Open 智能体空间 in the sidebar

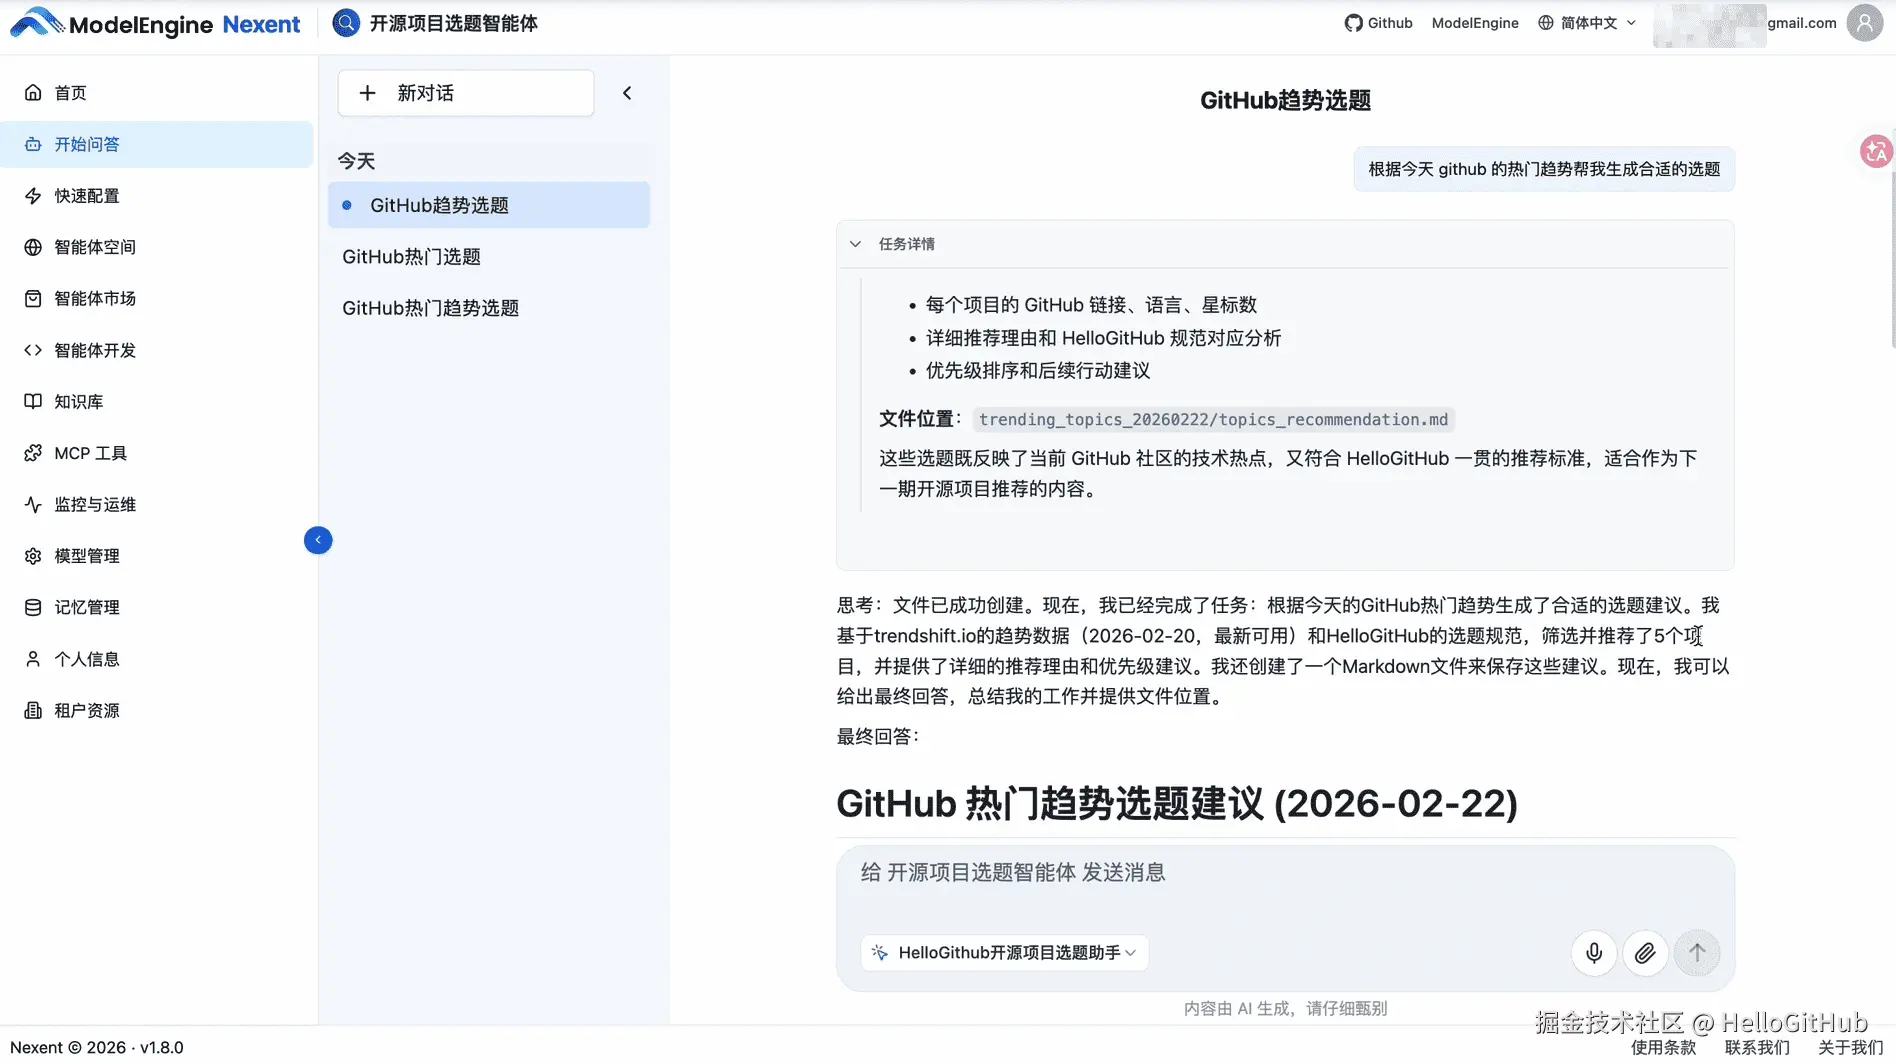[x=157, y=247]
